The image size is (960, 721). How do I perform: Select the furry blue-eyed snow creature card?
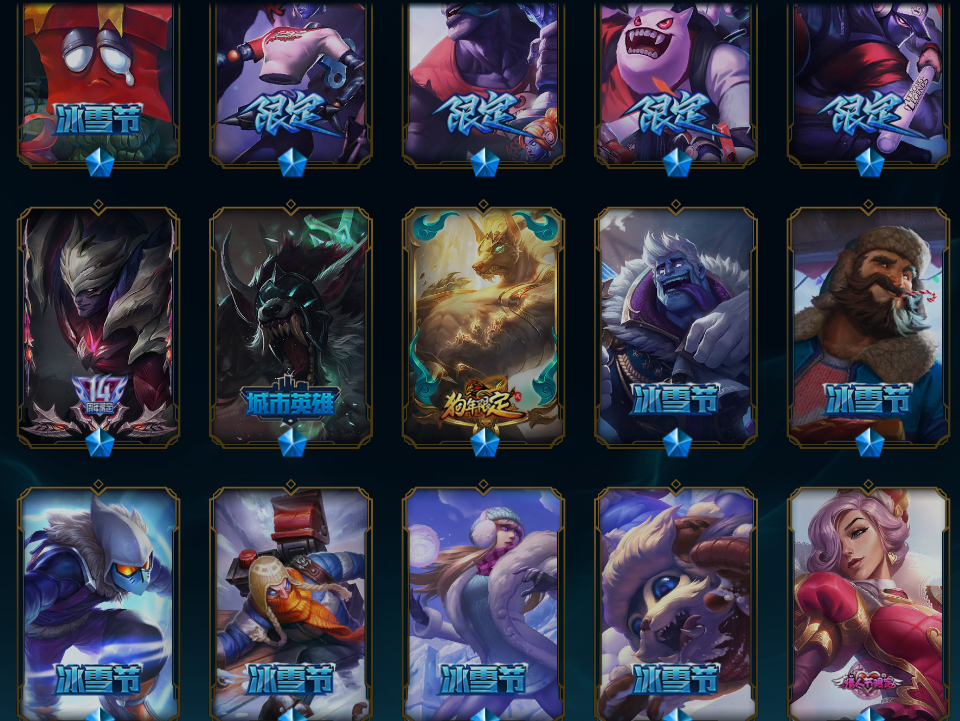675,604
